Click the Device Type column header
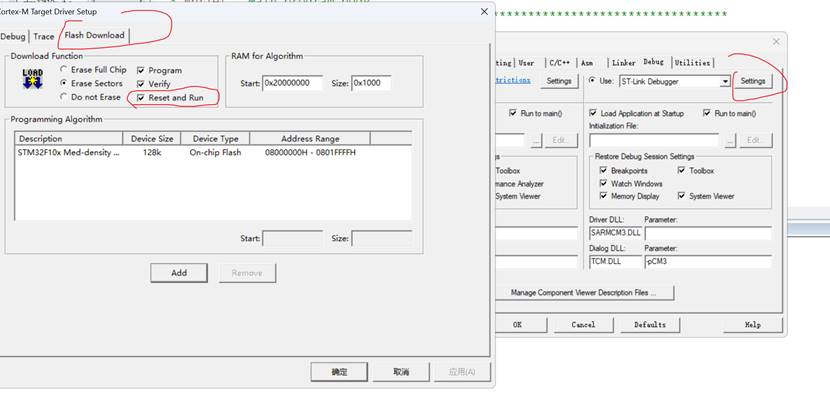Viewport: 830px width, 396px height. tap(215, 139)
